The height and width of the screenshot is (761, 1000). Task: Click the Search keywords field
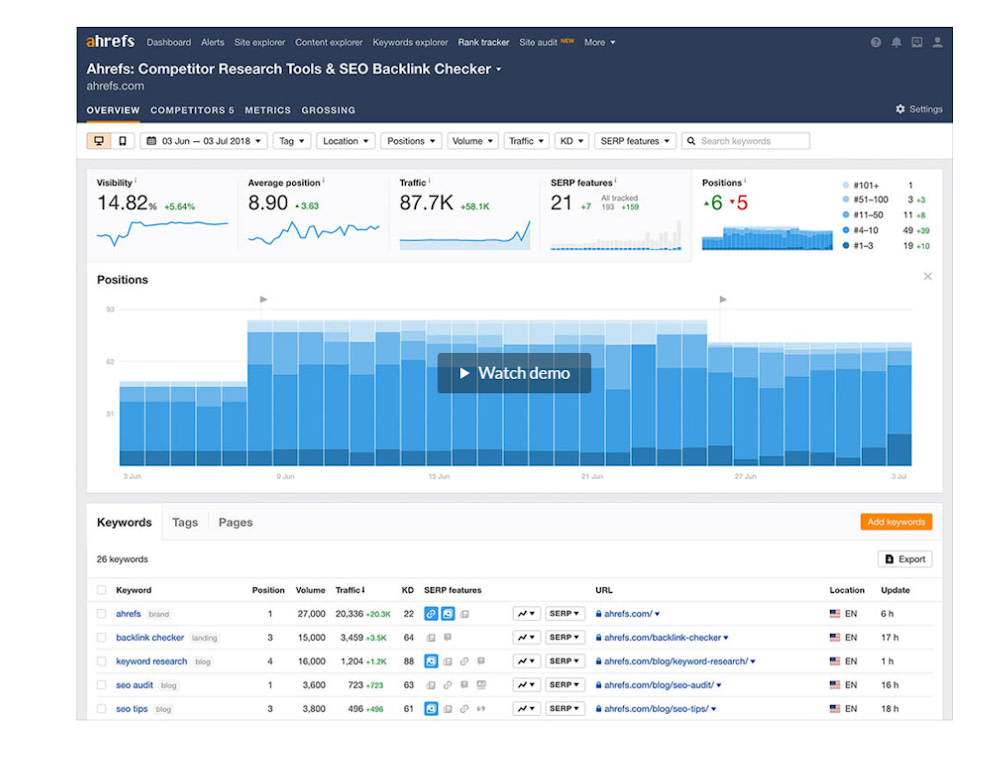[x=752, y=141]
